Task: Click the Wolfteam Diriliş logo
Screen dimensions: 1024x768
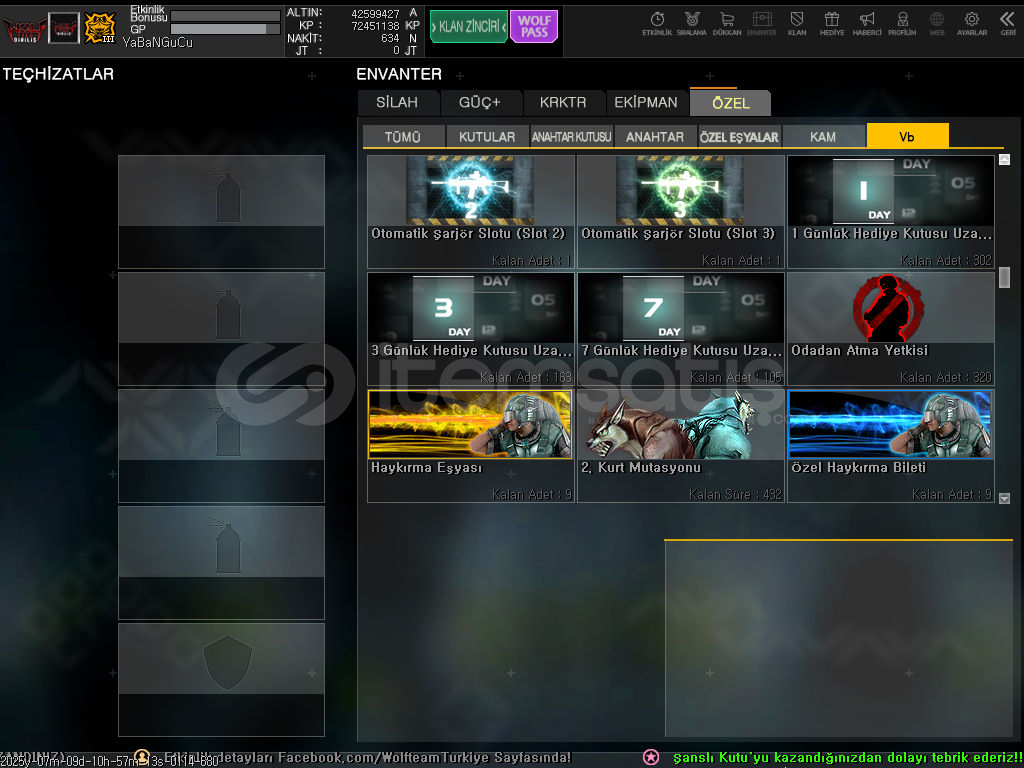Action: coord(24,29)
